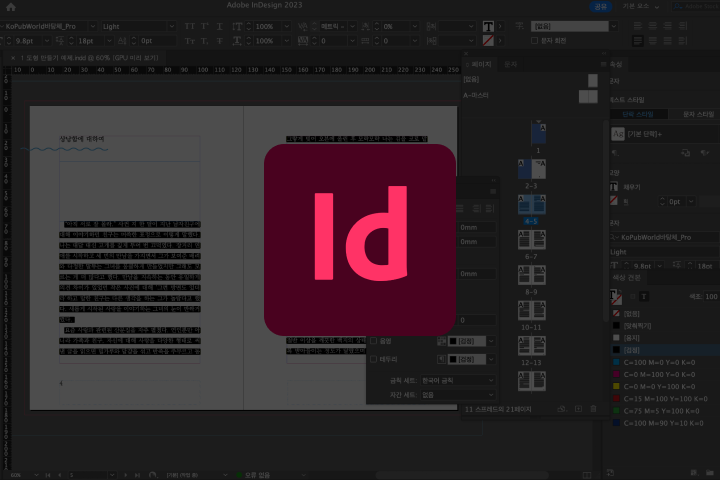
Task: Switch to 단락 스타일 tab in Properties
Action: point(638,114)
